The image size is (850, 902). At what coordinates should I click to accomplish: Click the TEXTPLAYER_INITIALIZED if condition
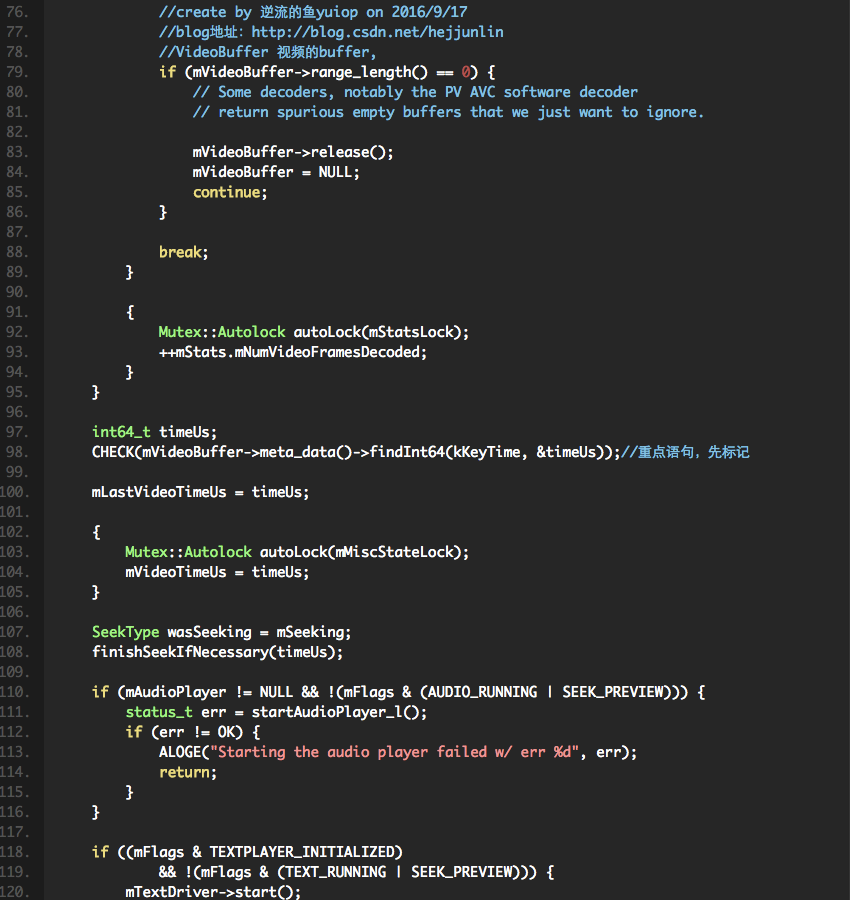click(247, 852)
